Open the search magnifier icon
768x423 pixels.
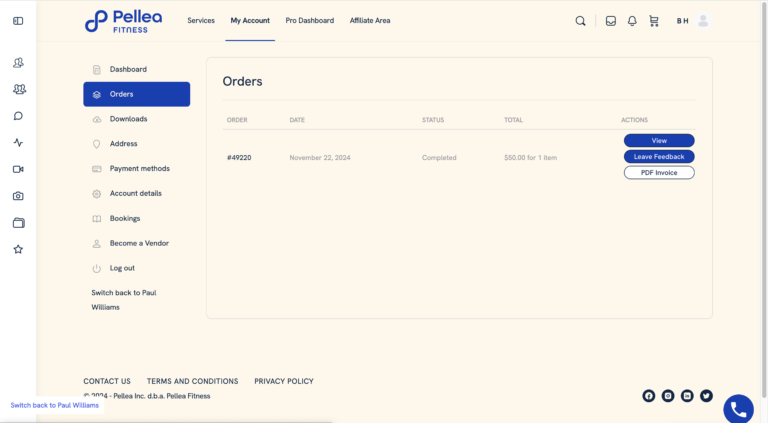point(580,21)
